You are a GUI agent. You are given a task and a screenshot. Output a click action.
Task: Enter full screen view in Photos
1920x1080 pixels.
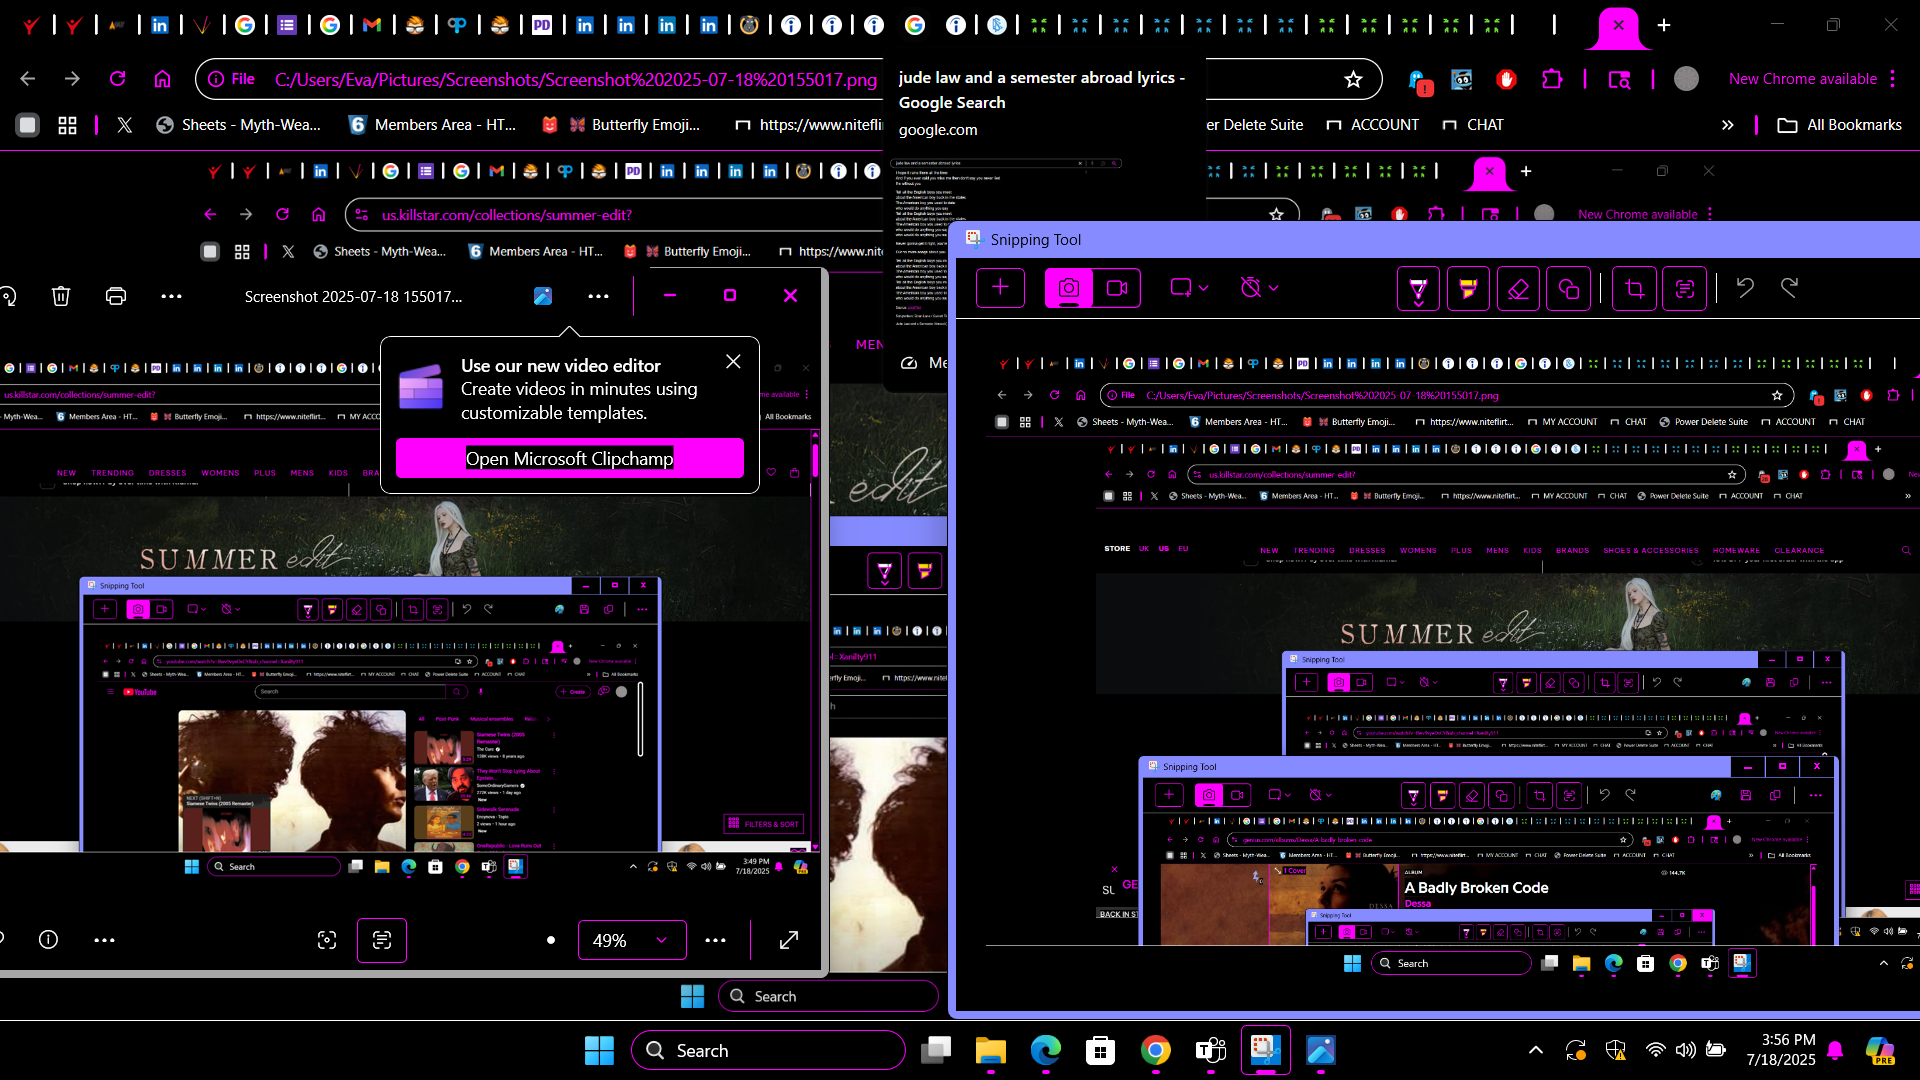tap(789, 940)
